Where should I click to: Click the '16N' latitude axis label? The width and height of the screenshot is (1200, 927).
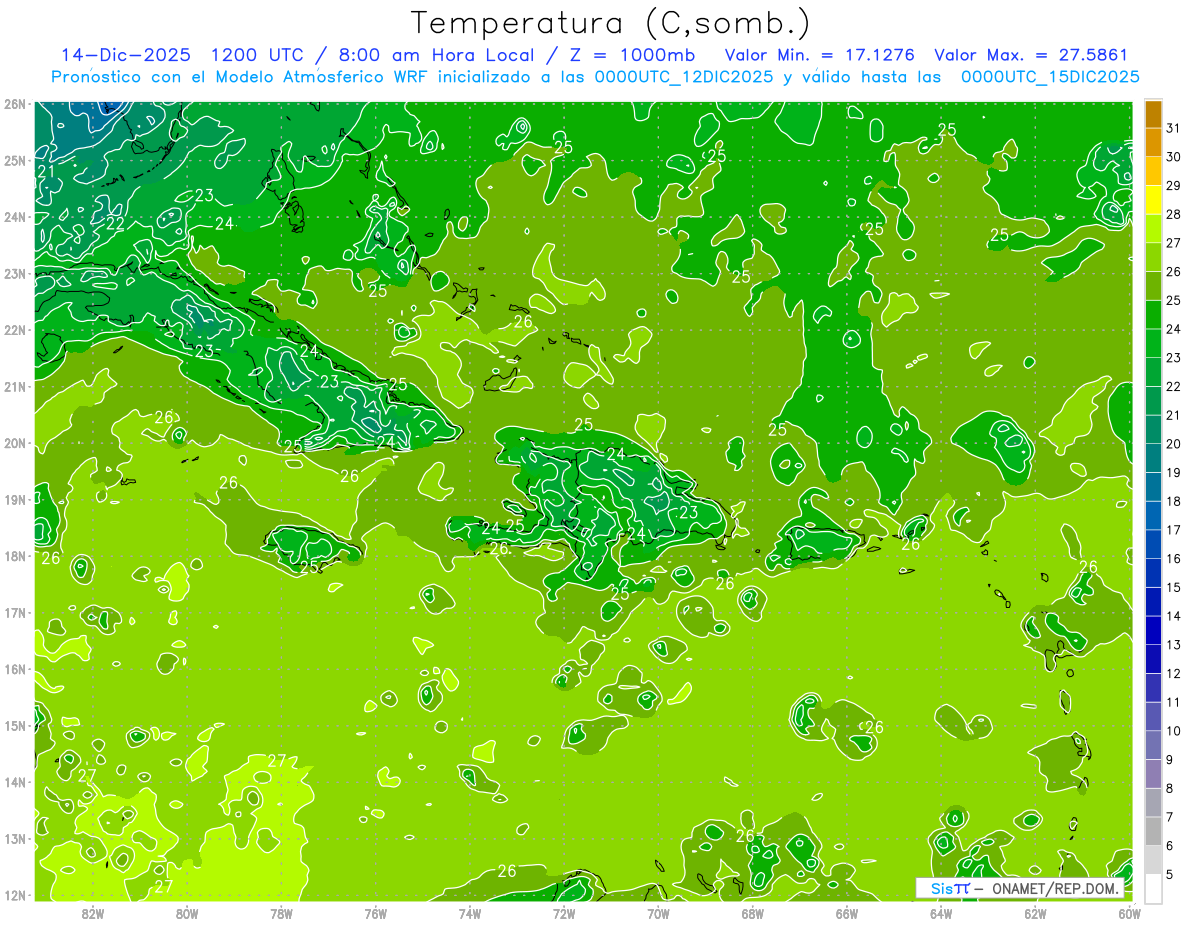[x=14, y=669]
